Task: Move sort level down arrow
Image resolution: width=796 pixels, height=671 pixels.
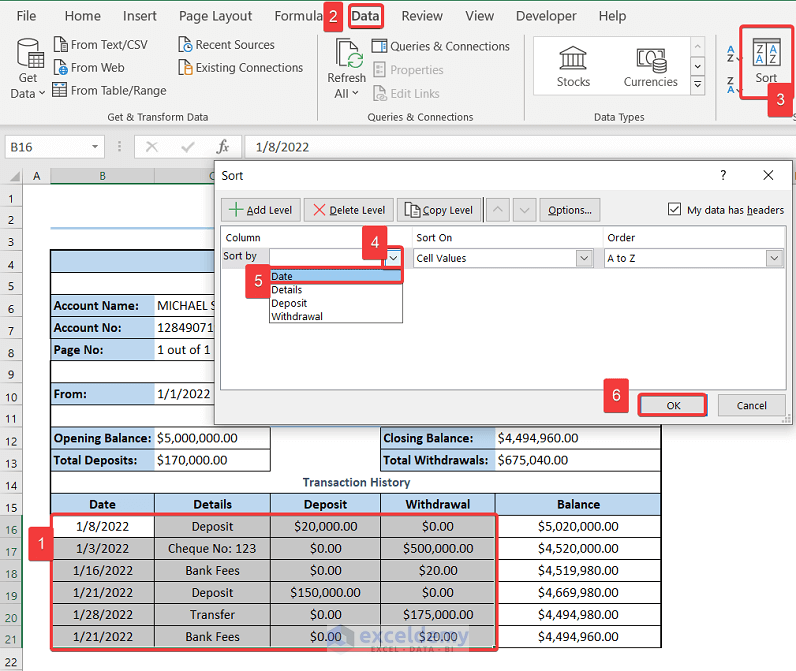Action: [524, 210]
